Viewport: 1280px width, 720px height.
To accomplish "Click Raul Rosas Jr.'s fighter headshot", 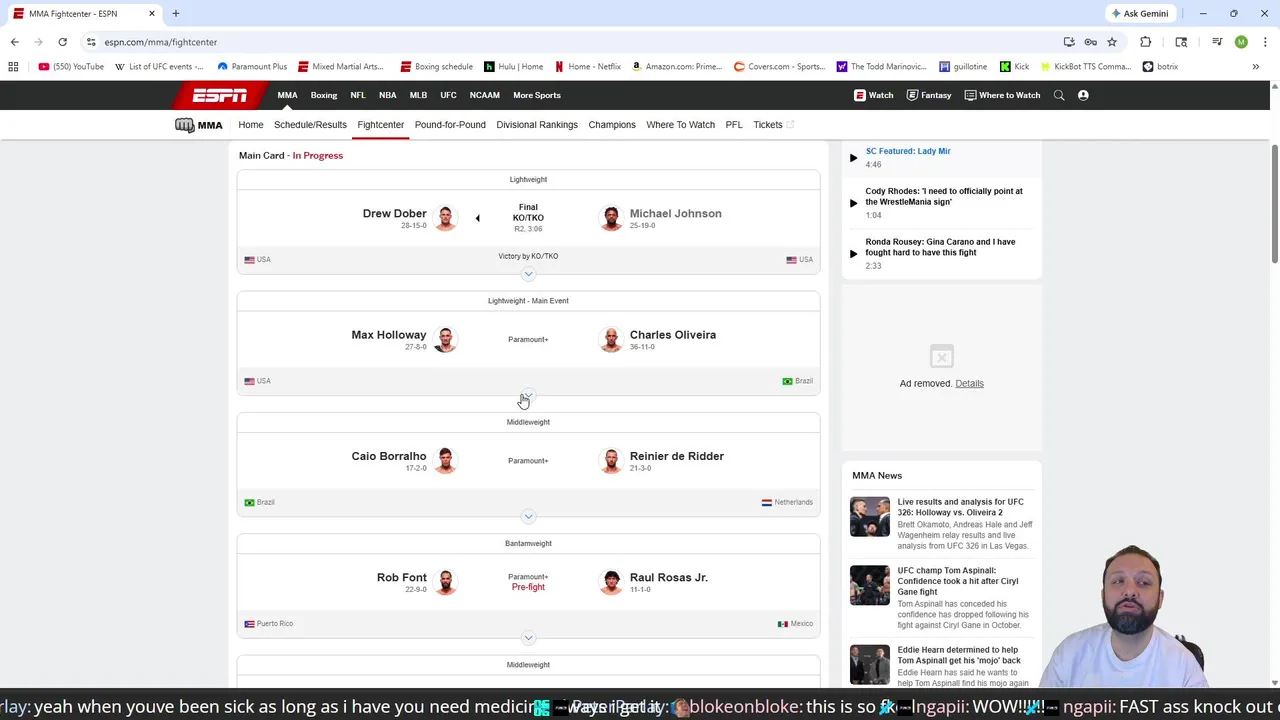I will coord(610,581).
